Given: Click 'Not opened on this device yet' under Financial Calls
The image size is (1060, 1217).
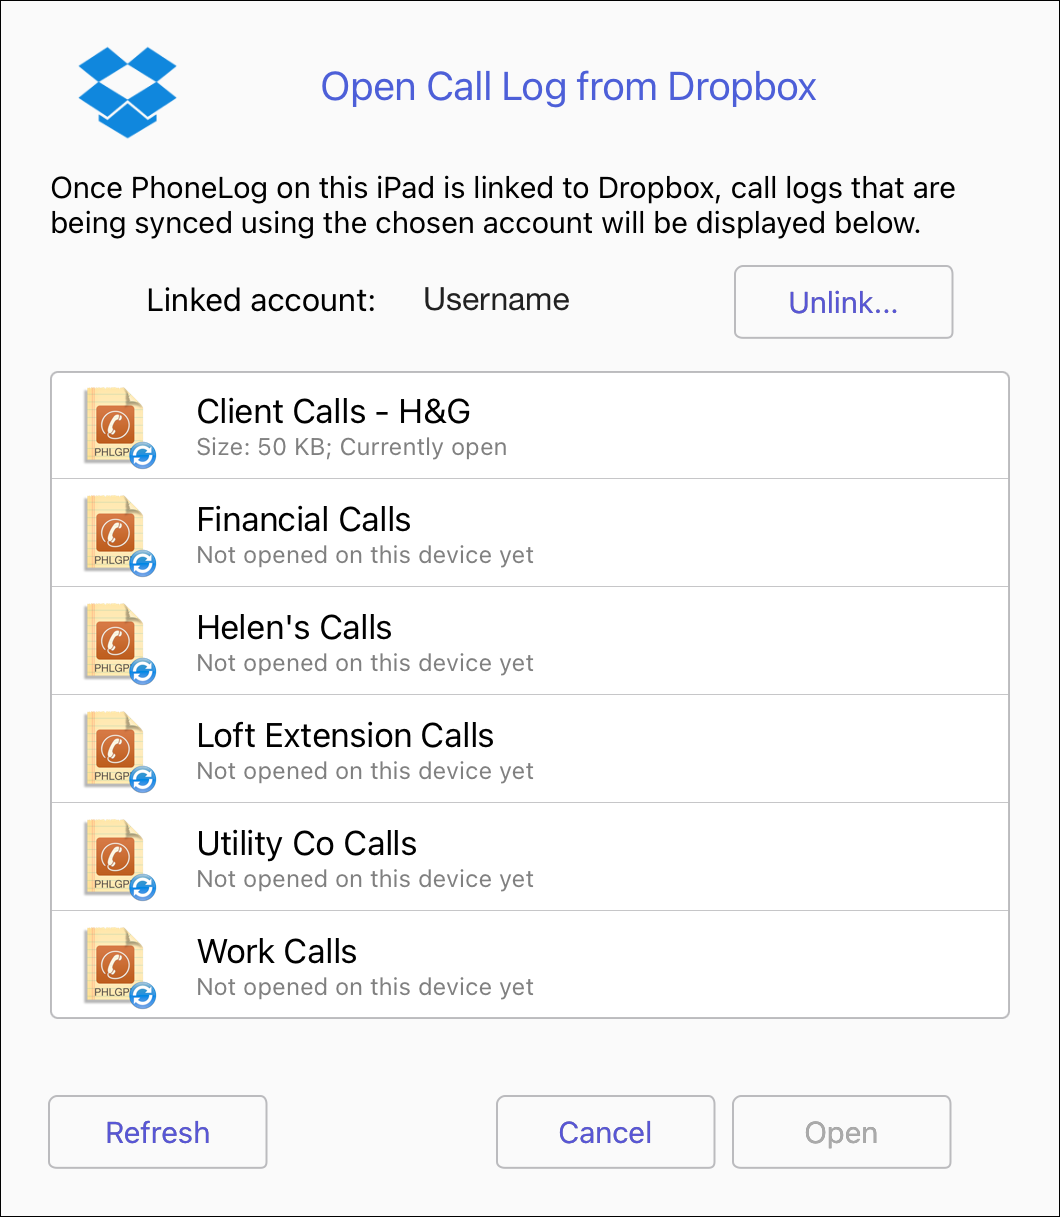Looking at the screenshot, I should 365,555.
